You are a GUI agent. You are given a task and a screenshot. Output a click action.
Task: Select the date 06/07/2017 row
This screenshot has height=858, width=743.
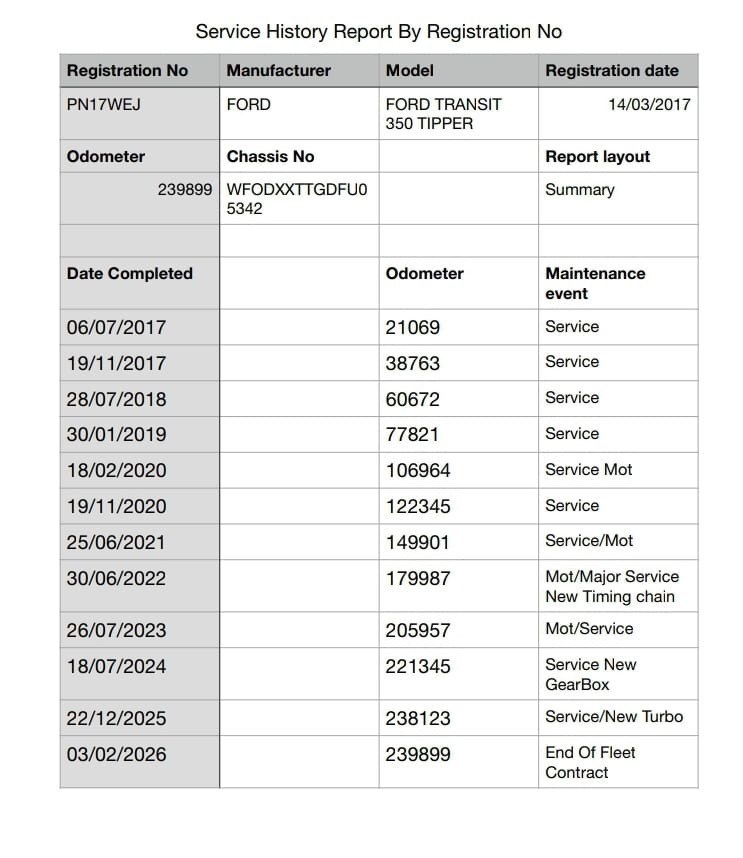117,328
